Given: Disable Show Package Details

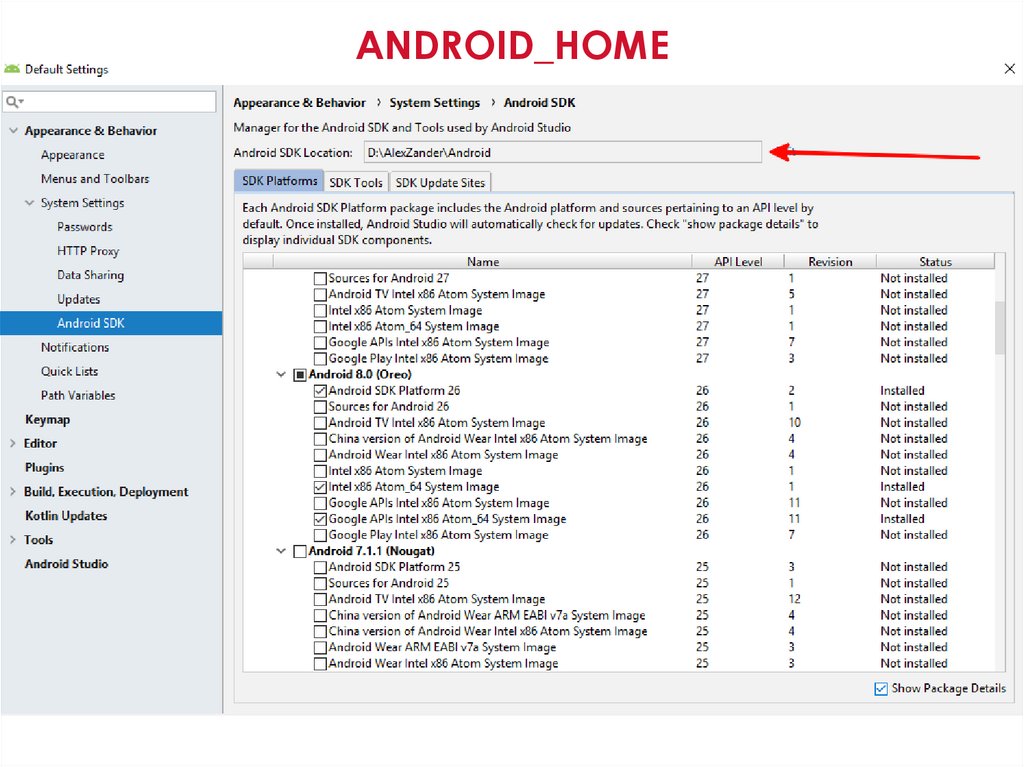Looking at the screenshot, I should pos(881,689).
